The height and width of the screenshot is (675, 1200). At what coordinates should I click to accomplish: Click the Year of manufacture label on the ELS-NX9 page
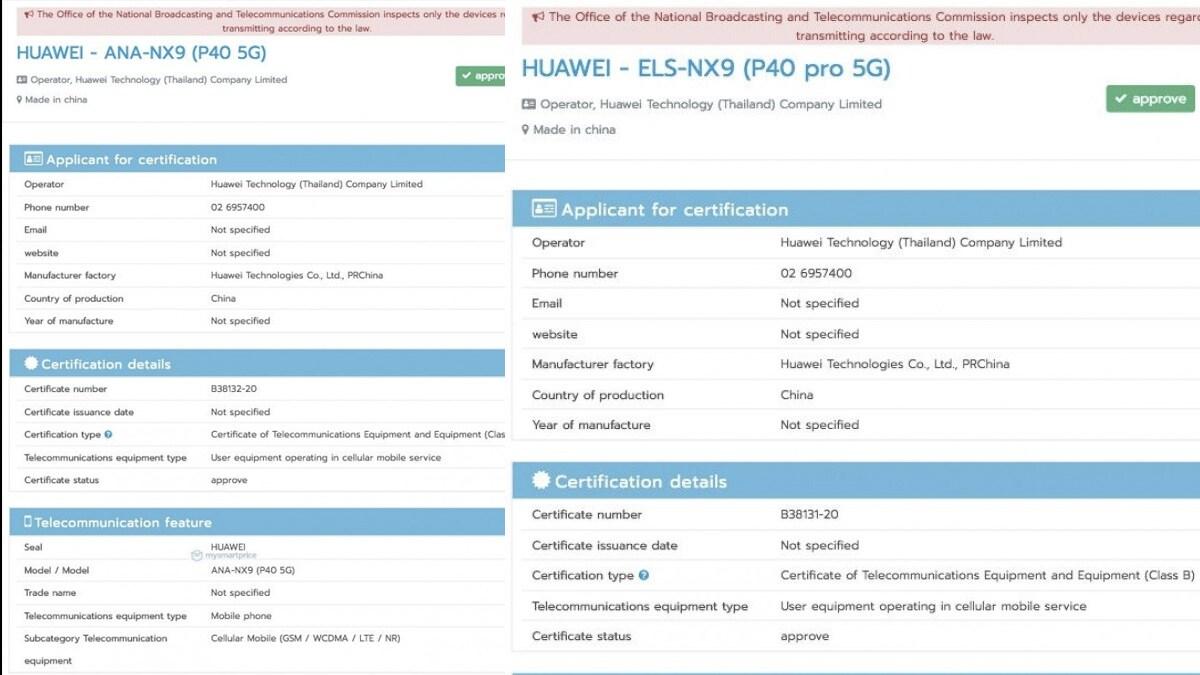591,425
